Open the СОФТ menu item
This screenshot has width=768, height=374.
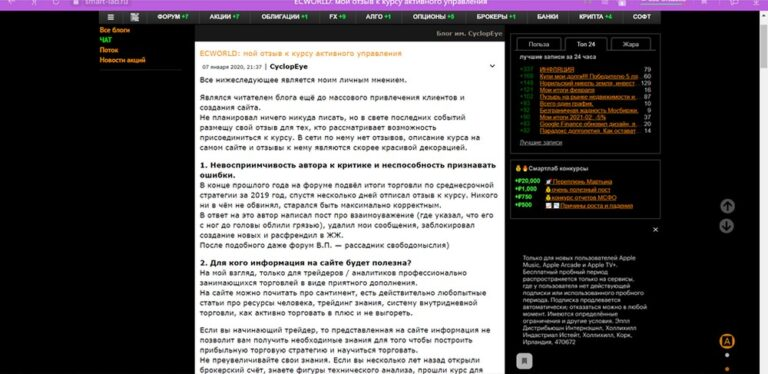click(x=642, y=17)
